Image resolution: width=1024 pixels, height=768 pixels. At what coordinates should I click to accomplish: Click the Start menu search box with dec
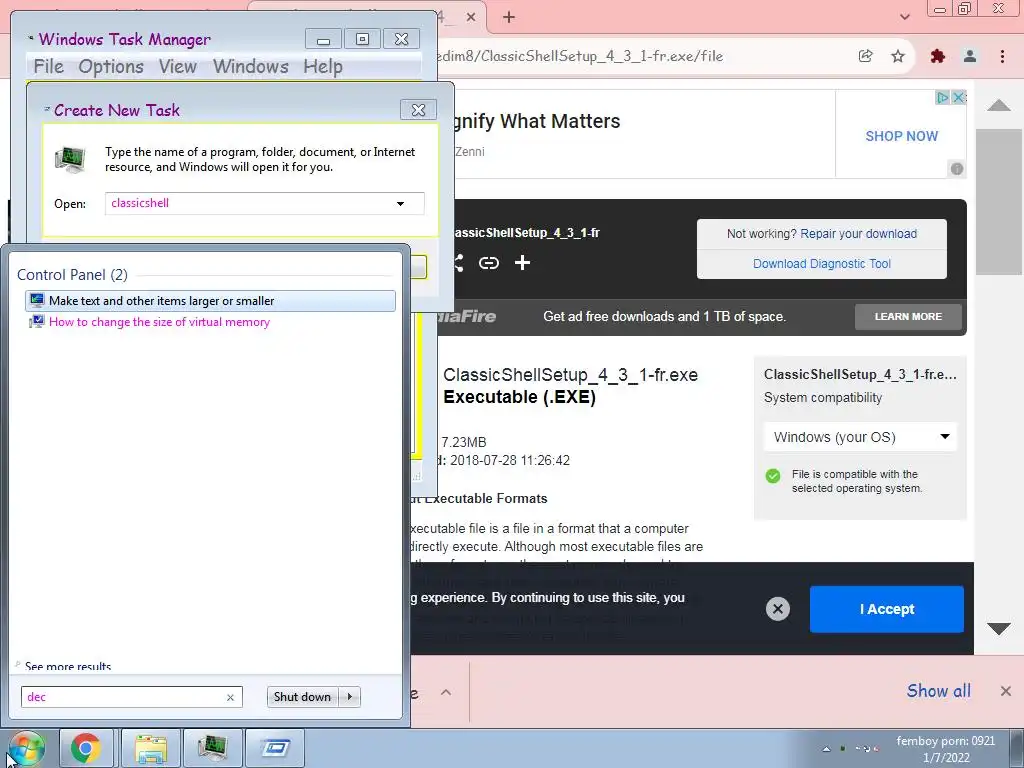coord(131,697)
